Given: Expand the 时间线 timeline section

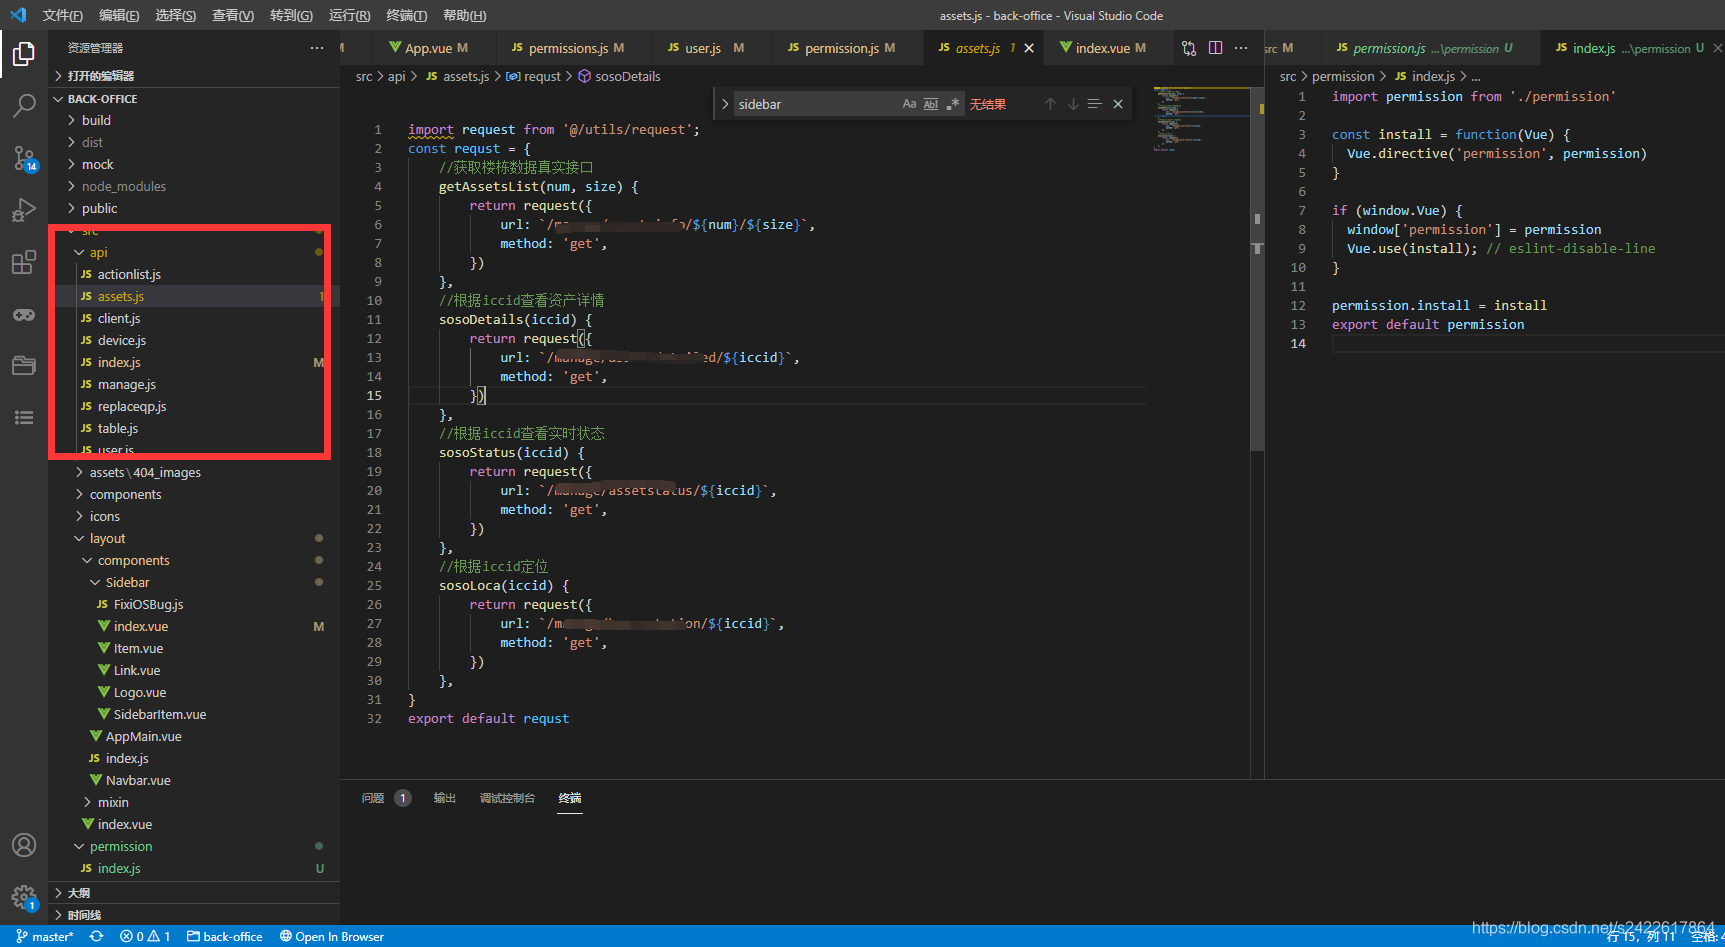Looking at the screenshot, I should [x=194, y=915].
